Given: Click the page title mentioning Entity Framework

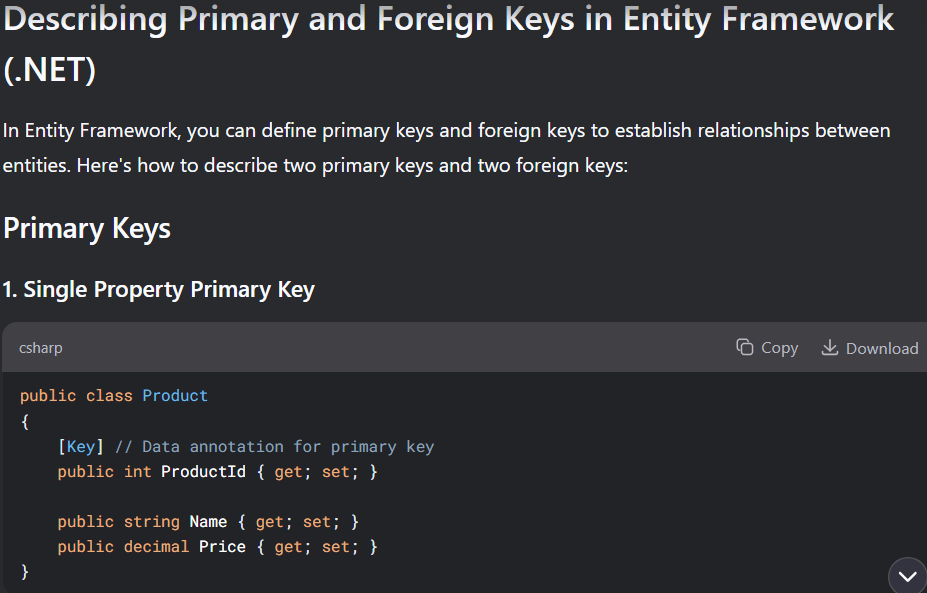Looking at the screenshot, I should pyautogui.click(x=448, y=44).
